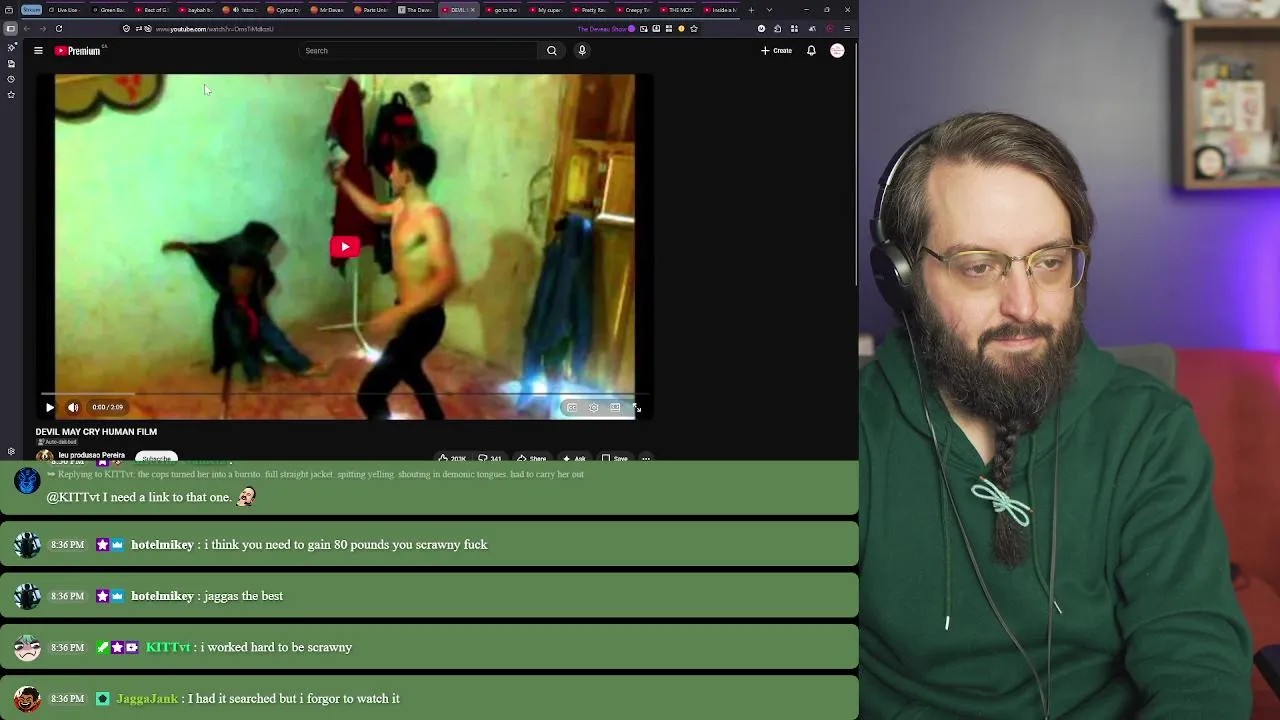Image resolution: width=1280 pixels, height=720 pixels.
Task: Save the video to a playlist
Action: click(614, 458)
